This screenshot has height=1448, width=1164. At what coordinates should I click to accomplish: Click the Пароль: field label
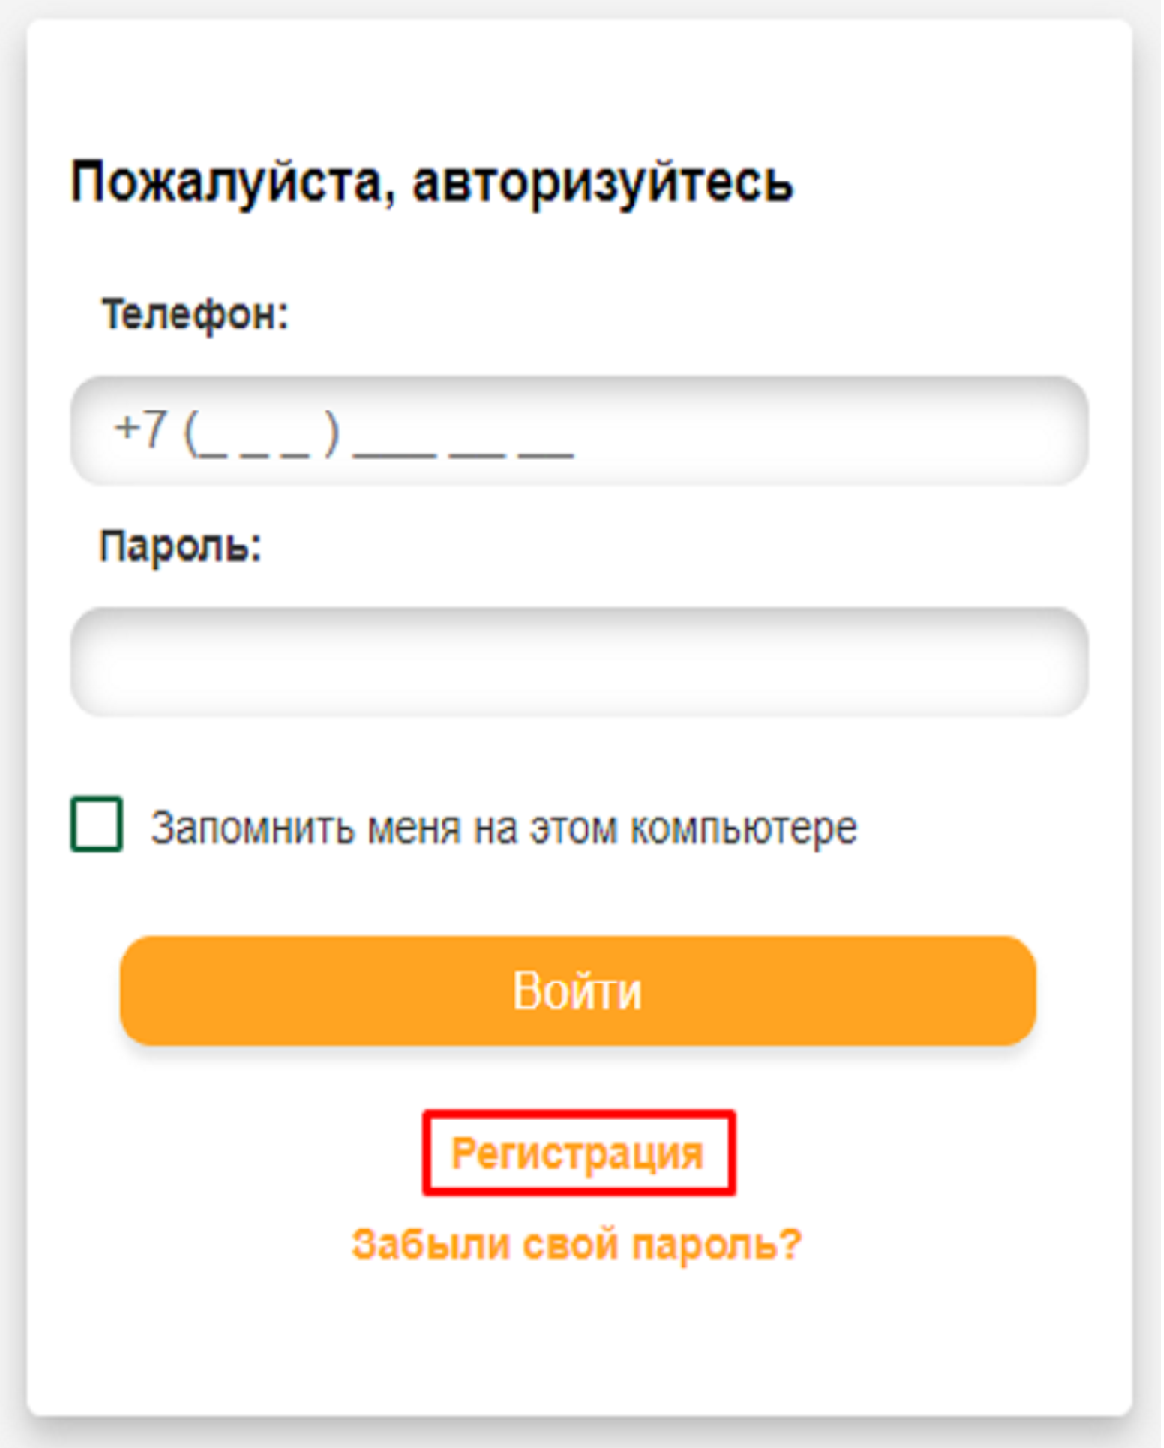(181, 546)
